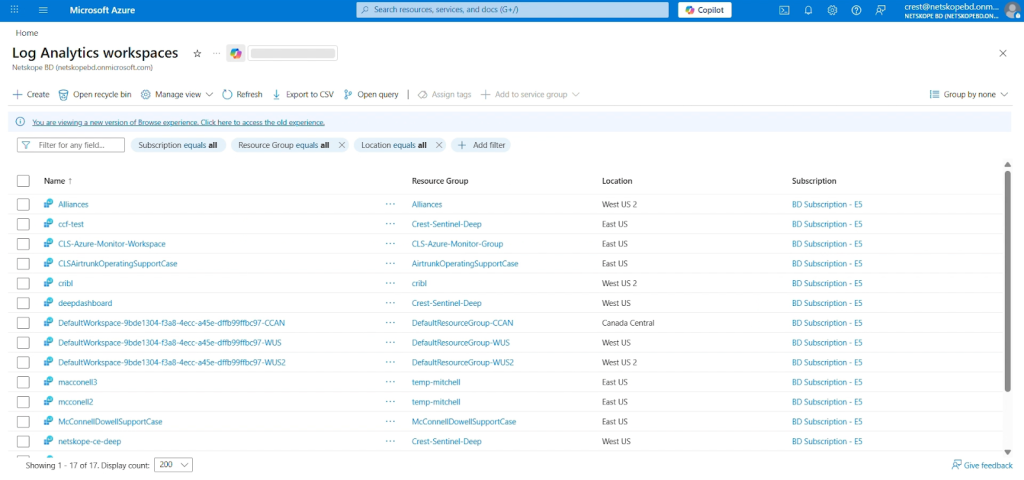Expand the Manage view dropdown
Viewport: 1024px width, 480px height.
(x=177, y=95)
